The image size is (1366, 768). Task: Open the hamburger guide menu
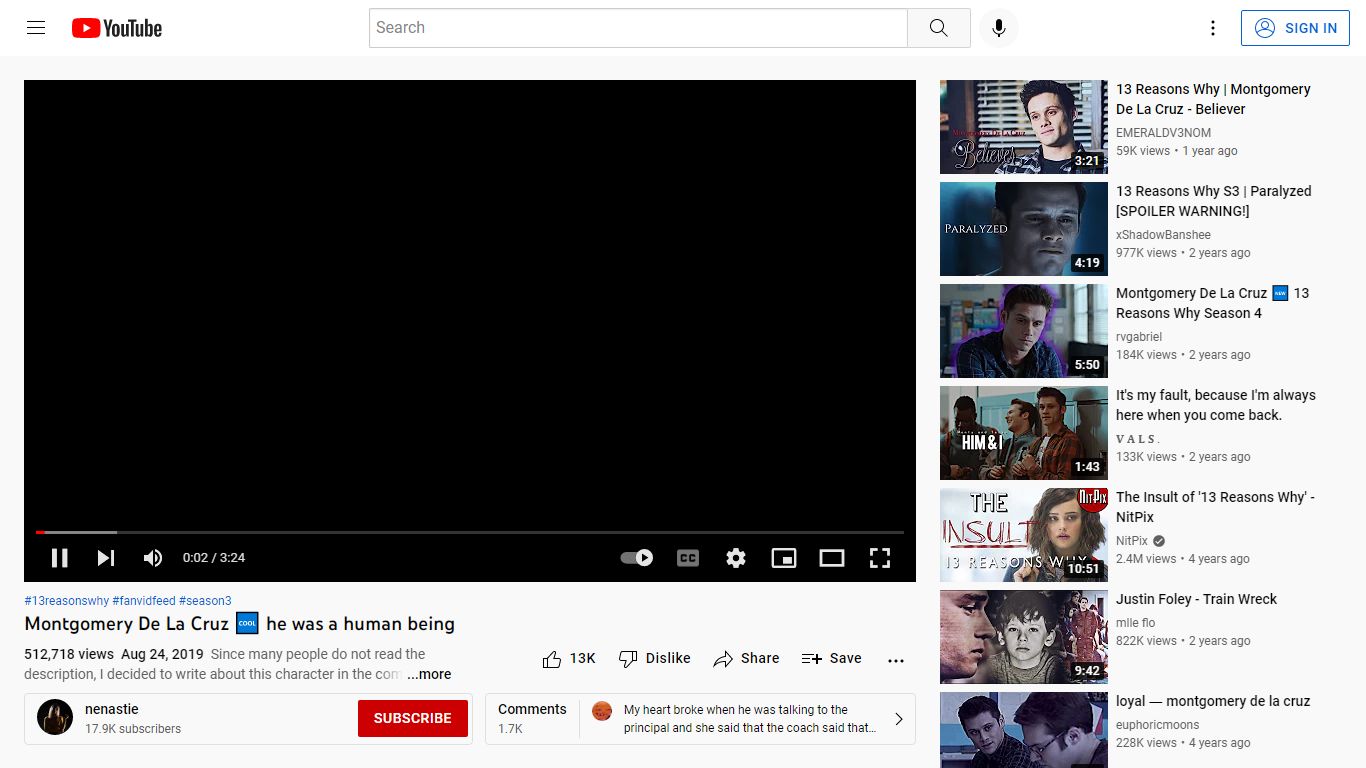[36, 28]
